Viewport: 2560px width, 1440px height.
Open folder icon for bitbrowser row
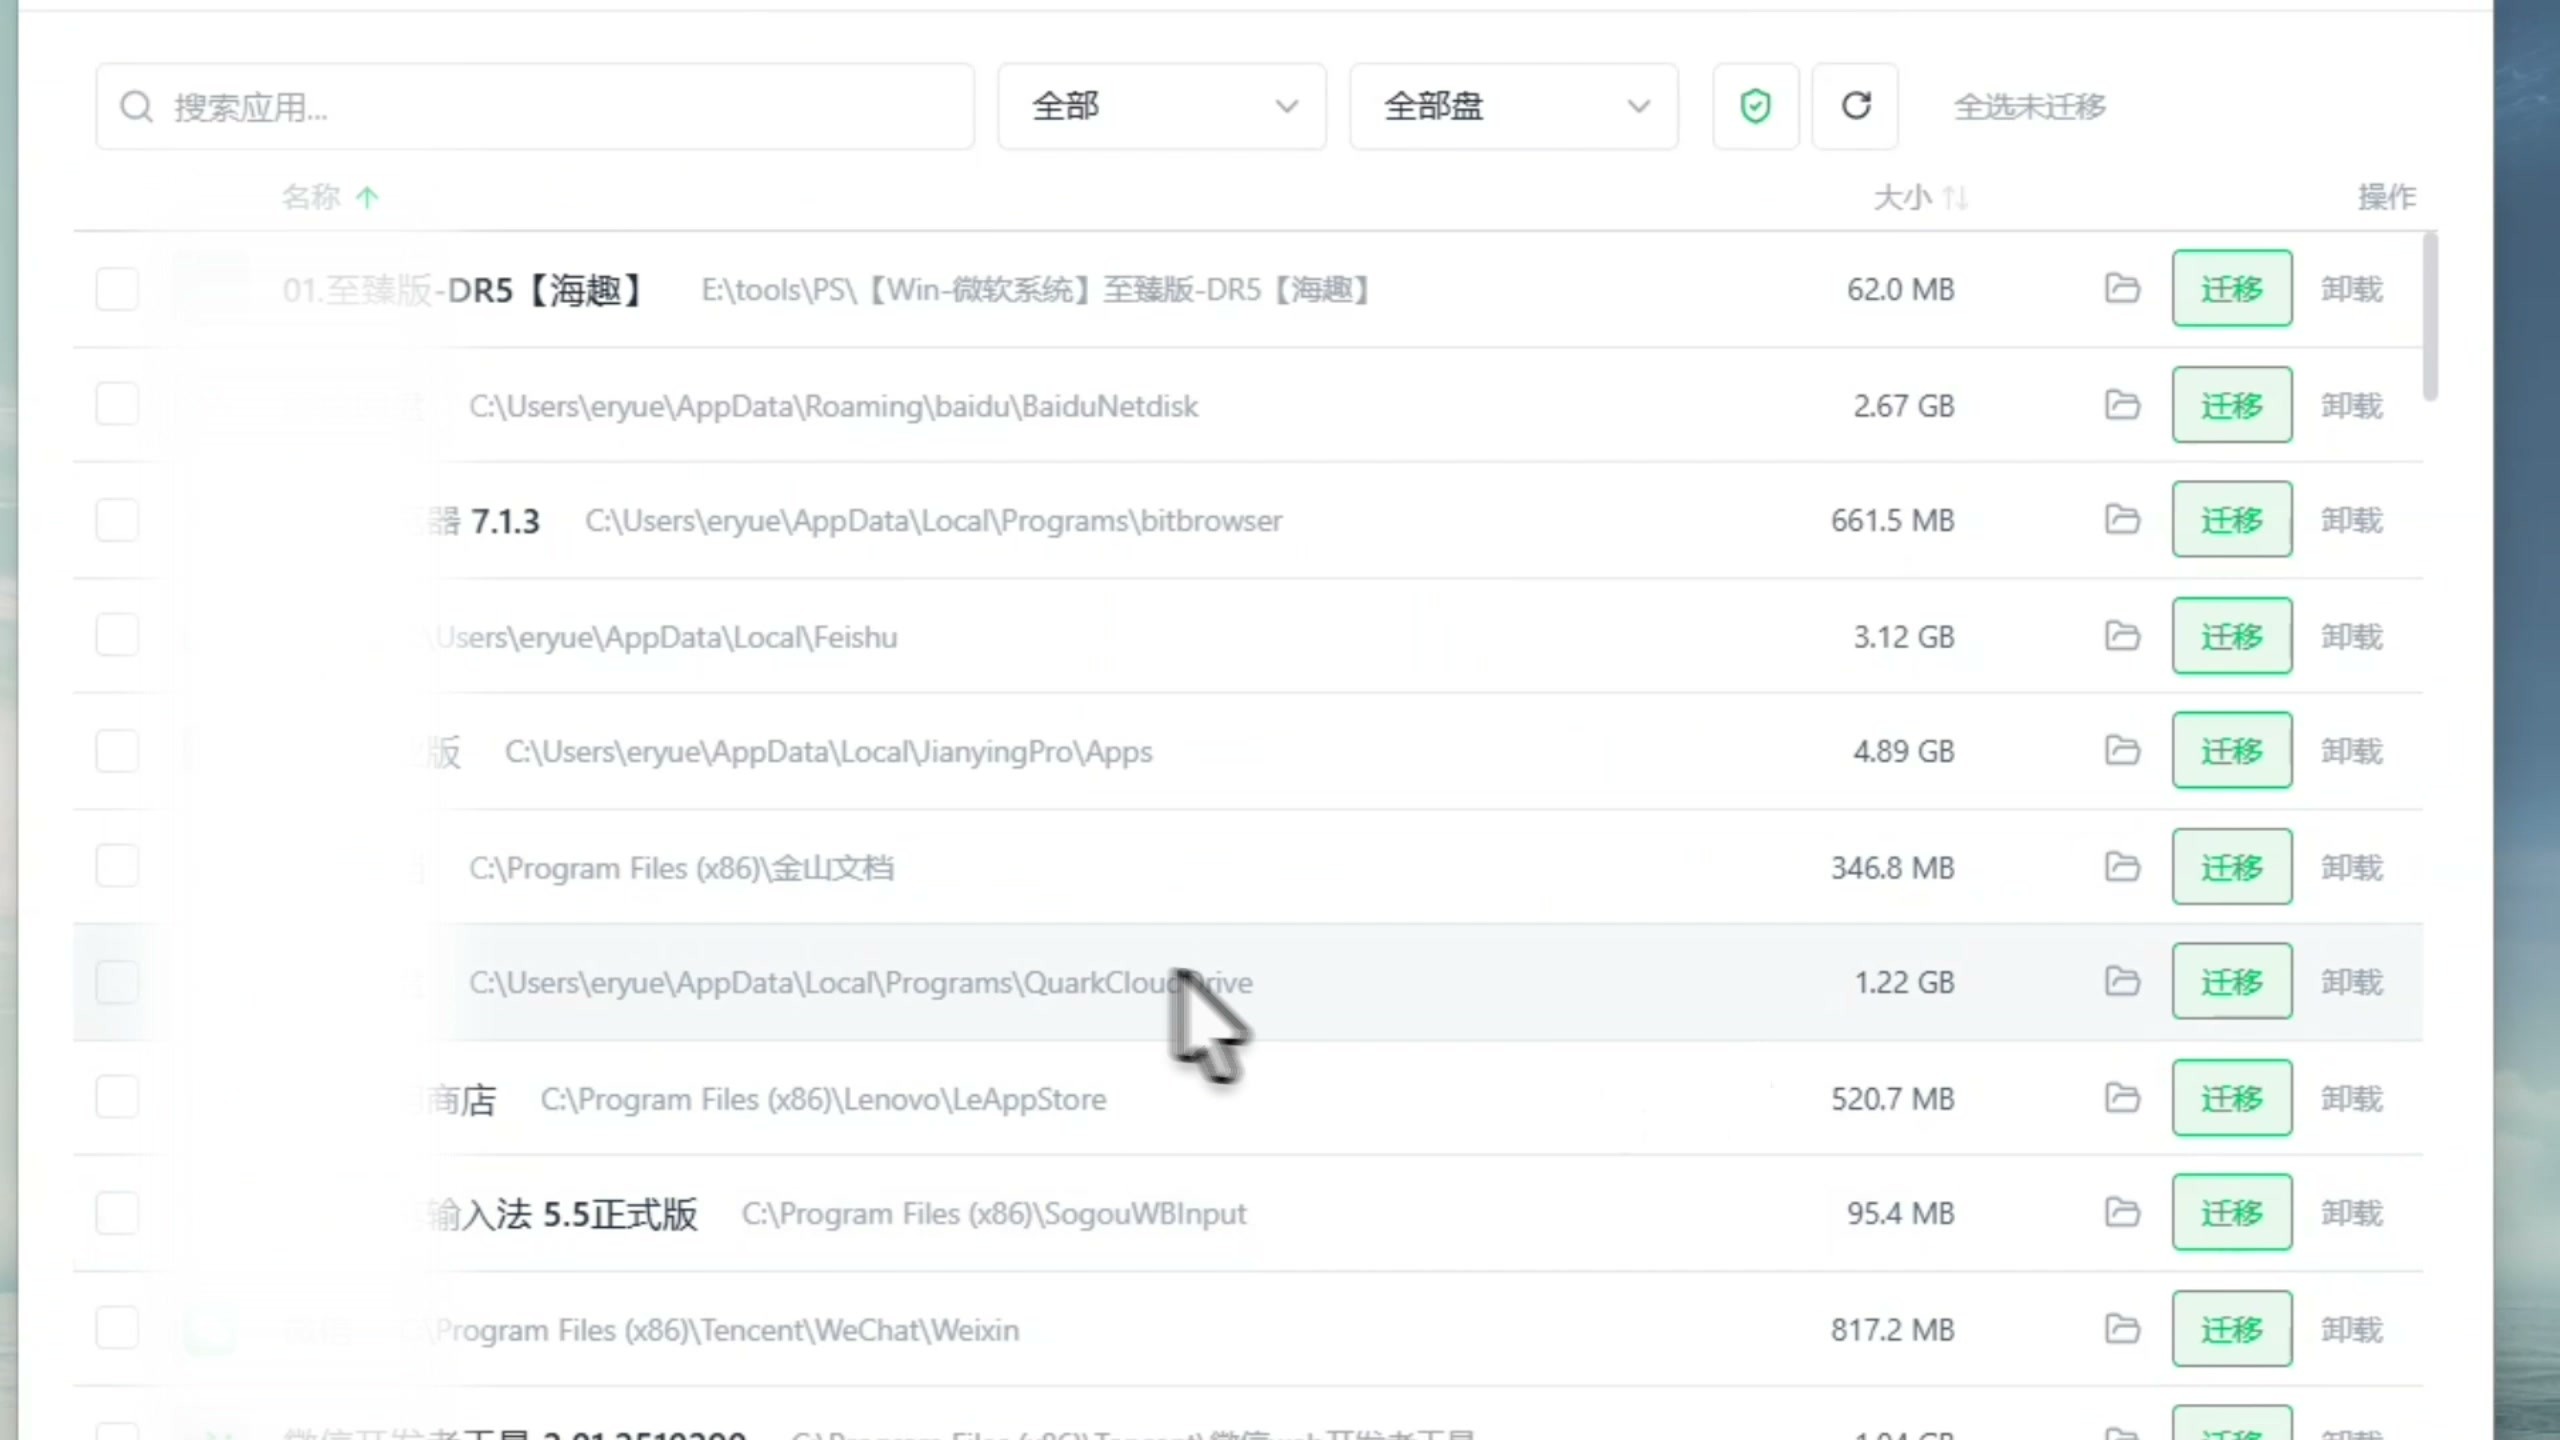click(2122, 519)
